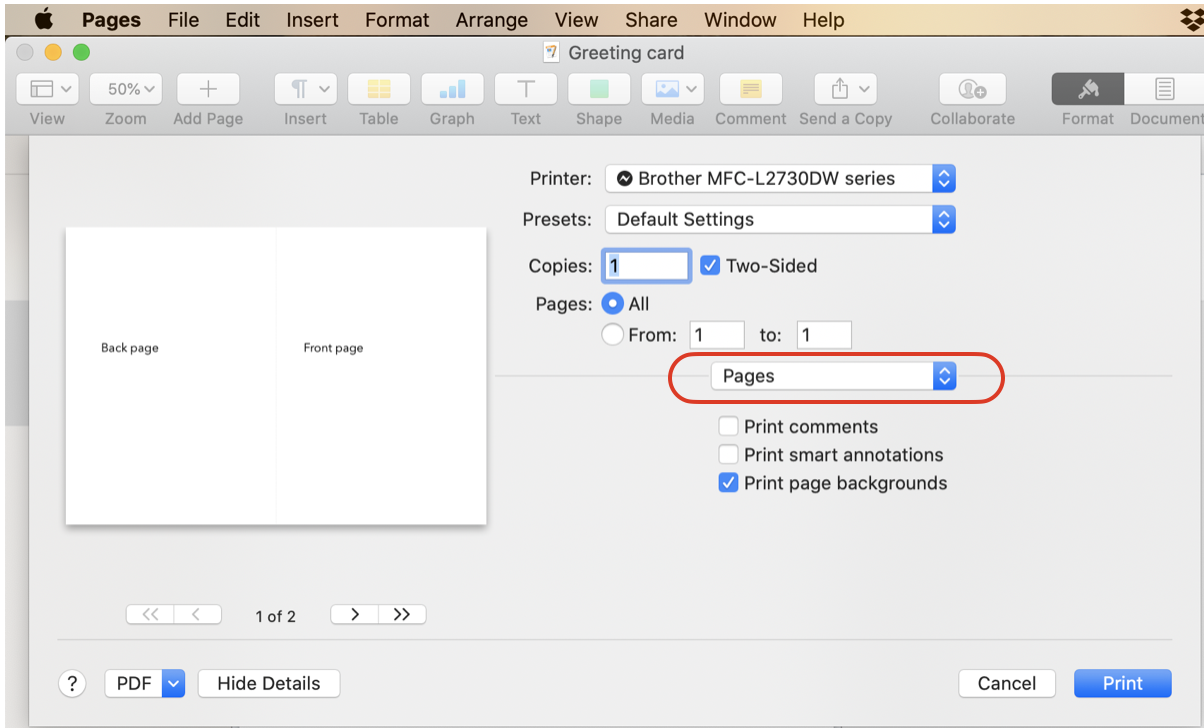Viewport: 1204px width, 728px height.
Task: Click the Shape toolbar icon
Action: coord(599,89)
